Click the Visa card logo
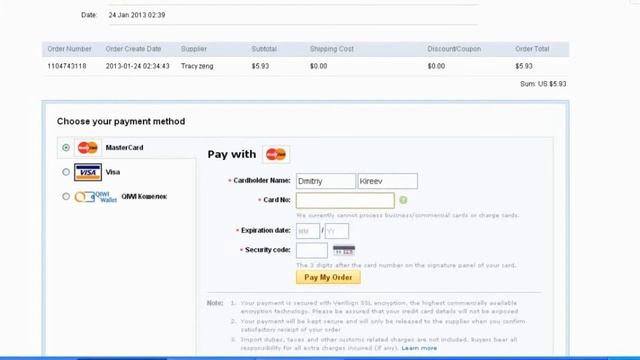 (x=88, y=172)
